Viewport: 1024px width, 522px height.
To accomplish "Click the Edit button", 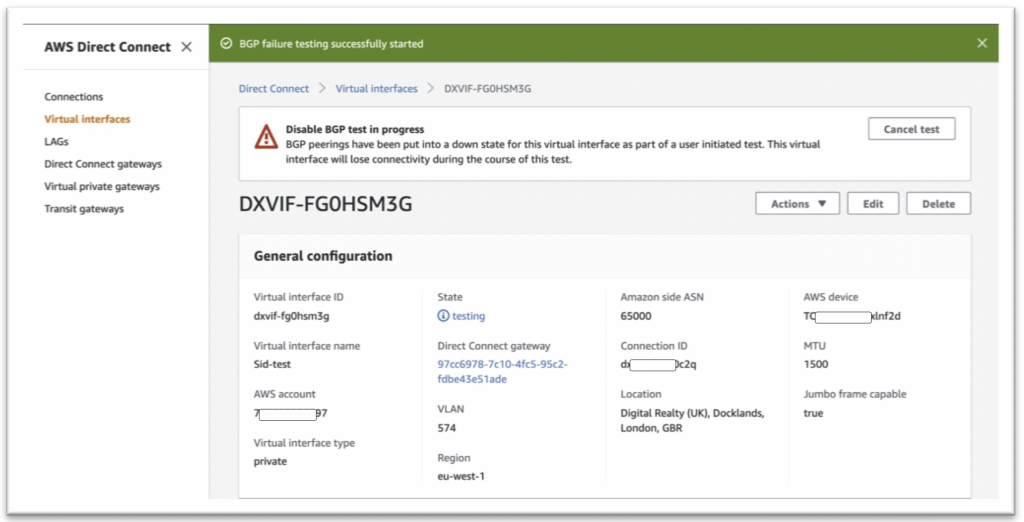I will coord(873,204).
